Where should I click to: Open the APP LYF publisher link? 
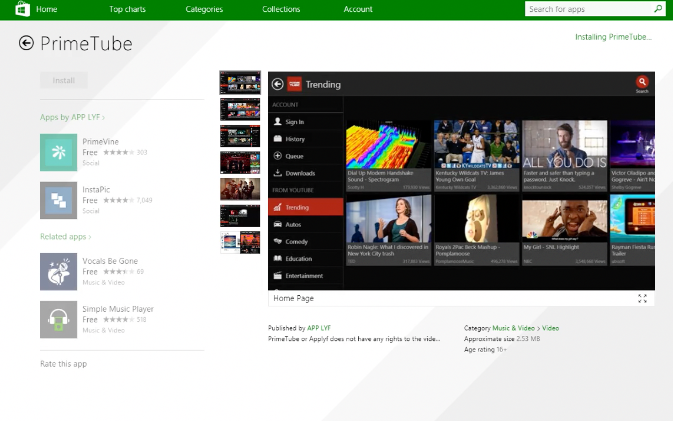(x=318, y=328)
